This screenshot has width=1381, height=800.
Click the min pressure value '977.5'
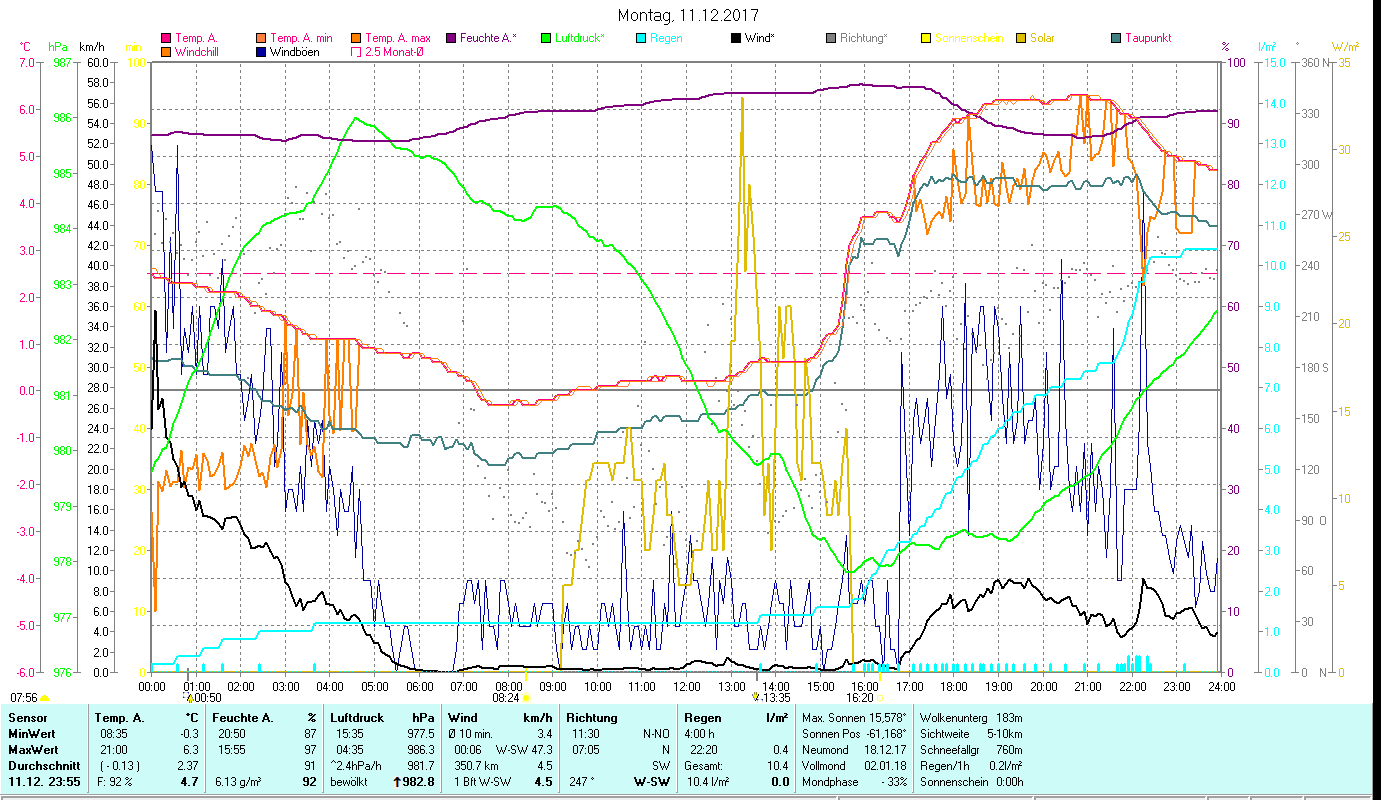coord(421,734)
